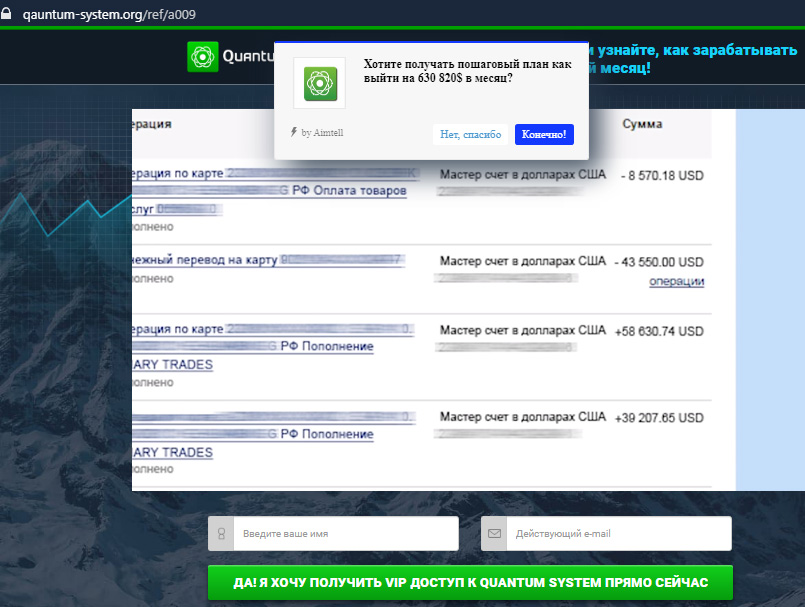Open the "операции" link under the amount
The width and height of the screenshot is (805, 607).
pos(677,281)
